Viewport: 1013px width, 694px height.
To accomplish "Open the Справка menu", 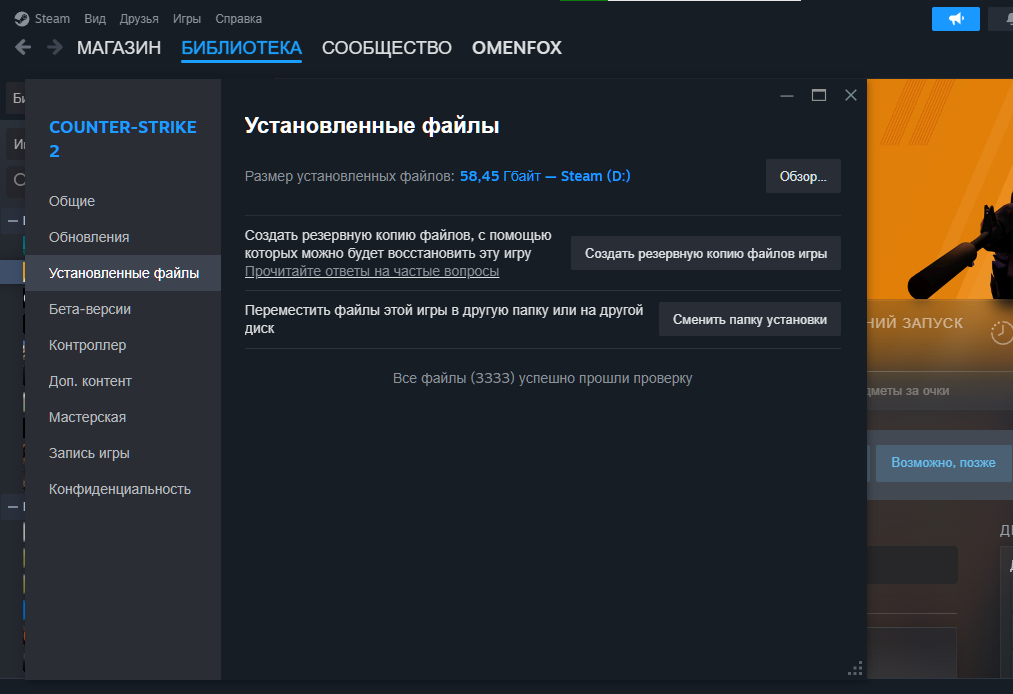I will pyautogui.click(x=238, y=19).
